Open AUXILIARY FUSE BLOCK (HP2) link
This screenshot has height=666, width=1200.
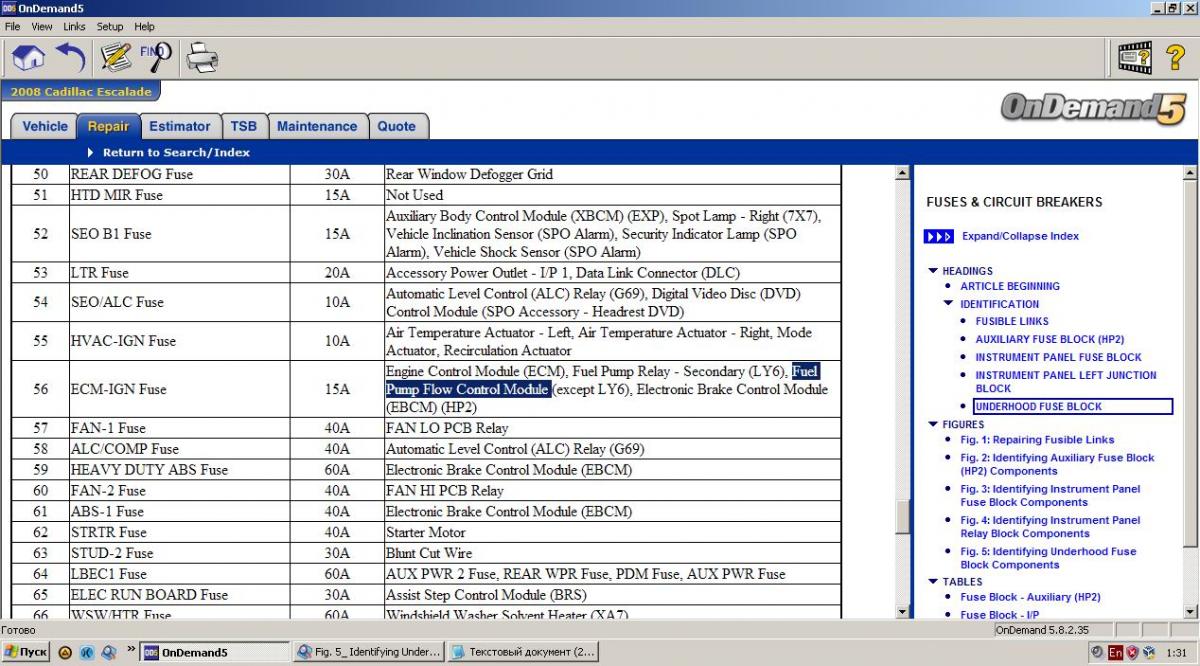click(1050, 340)
